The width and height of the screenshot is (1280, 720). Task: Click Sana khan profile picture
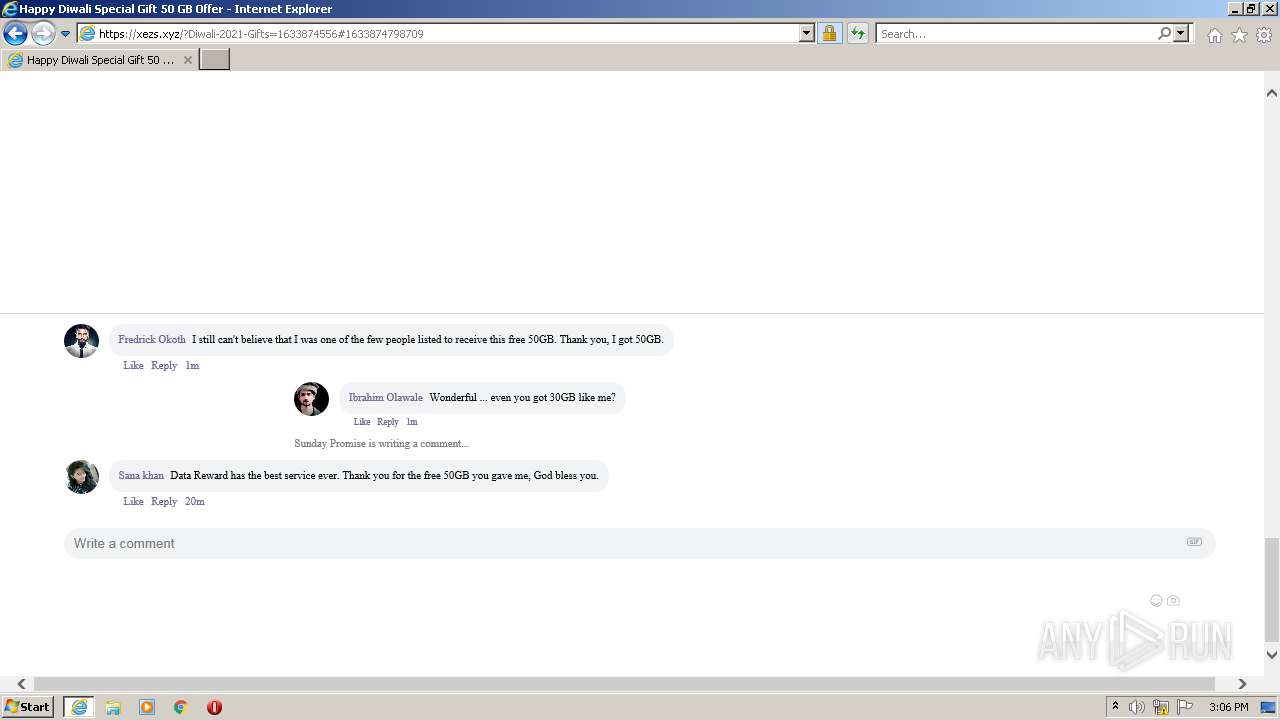click(x=81, y=477)
